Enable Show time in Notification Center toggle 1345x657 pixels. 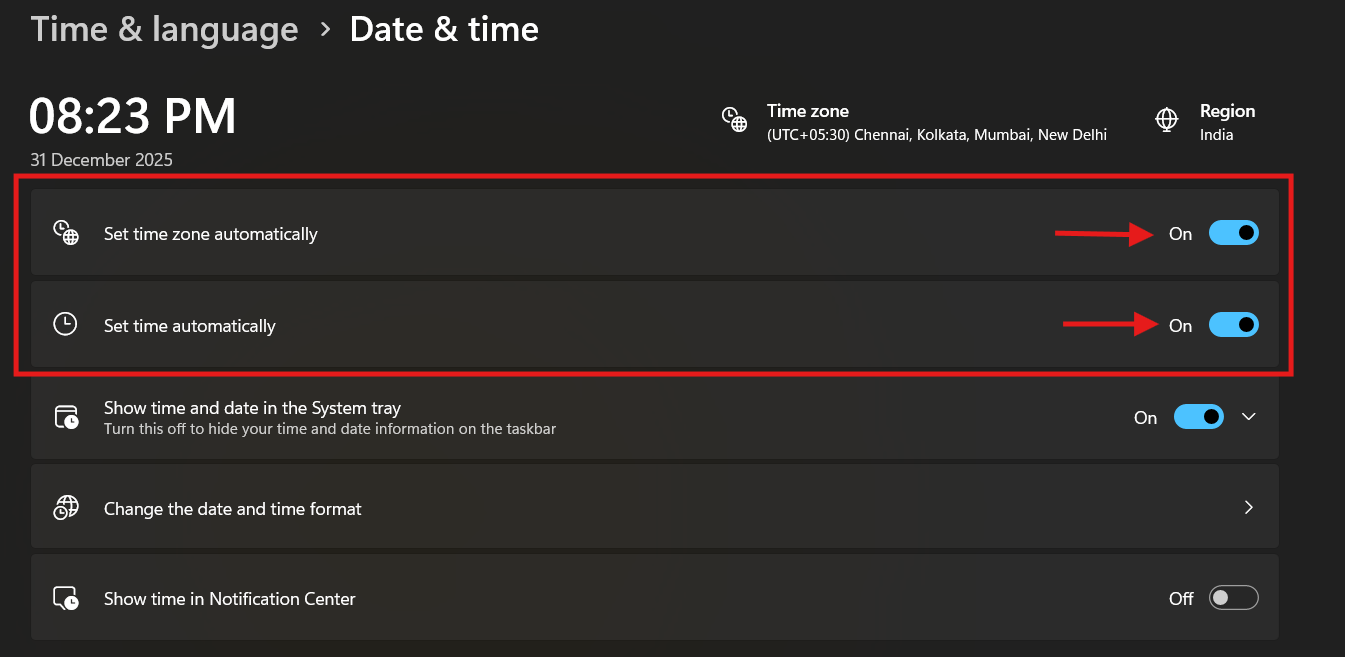pyautogui.click(x=1233, y=598)
